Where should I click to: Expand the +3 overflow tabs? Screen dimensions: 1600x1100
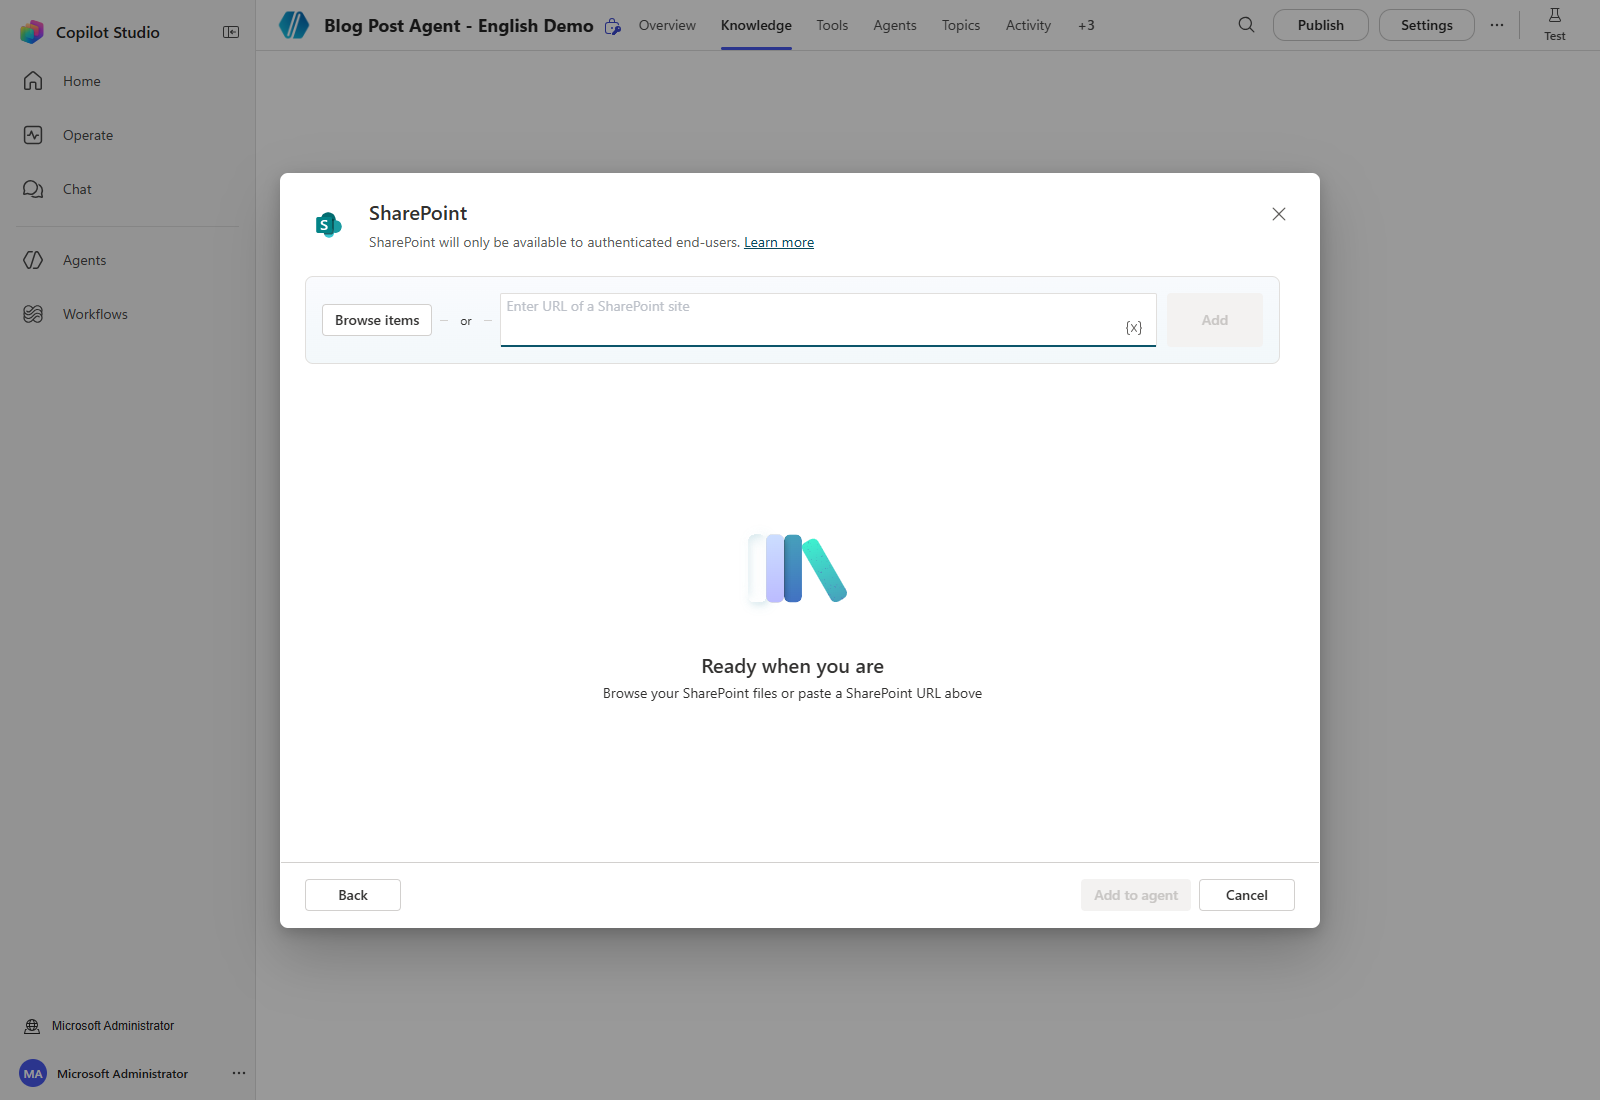[x=1086, y=25]
